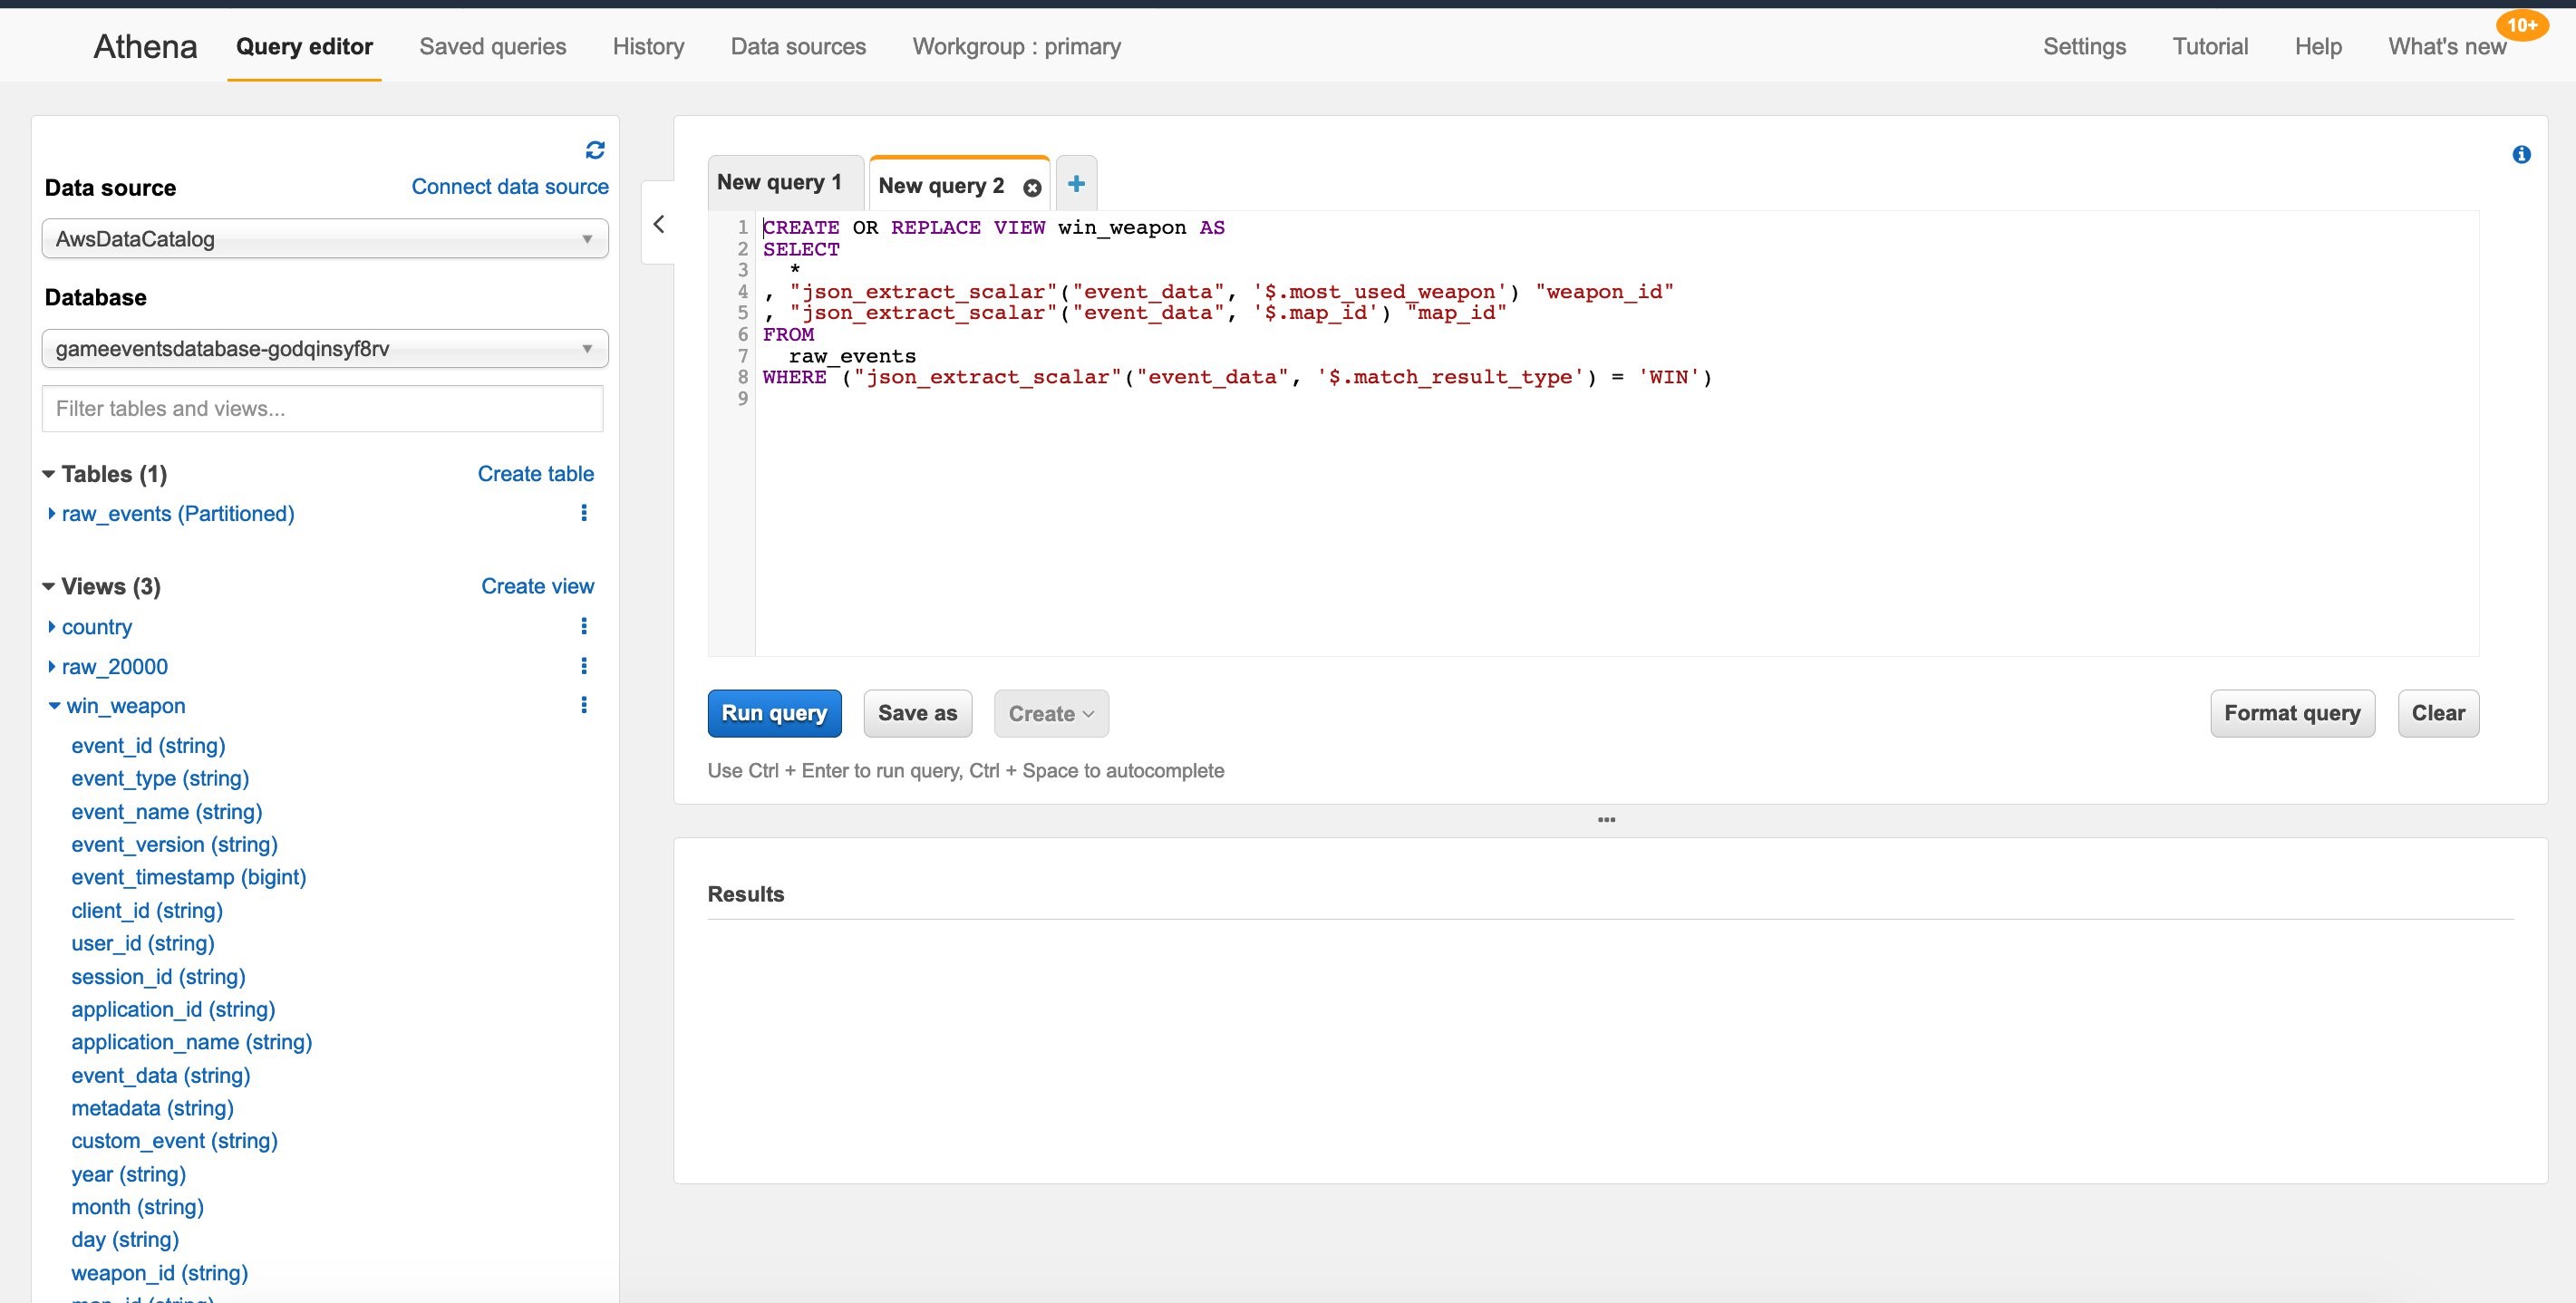Open actions menu for raw_events table
This screenshot has width=2576, height=1303.
[x=584, y=513]
